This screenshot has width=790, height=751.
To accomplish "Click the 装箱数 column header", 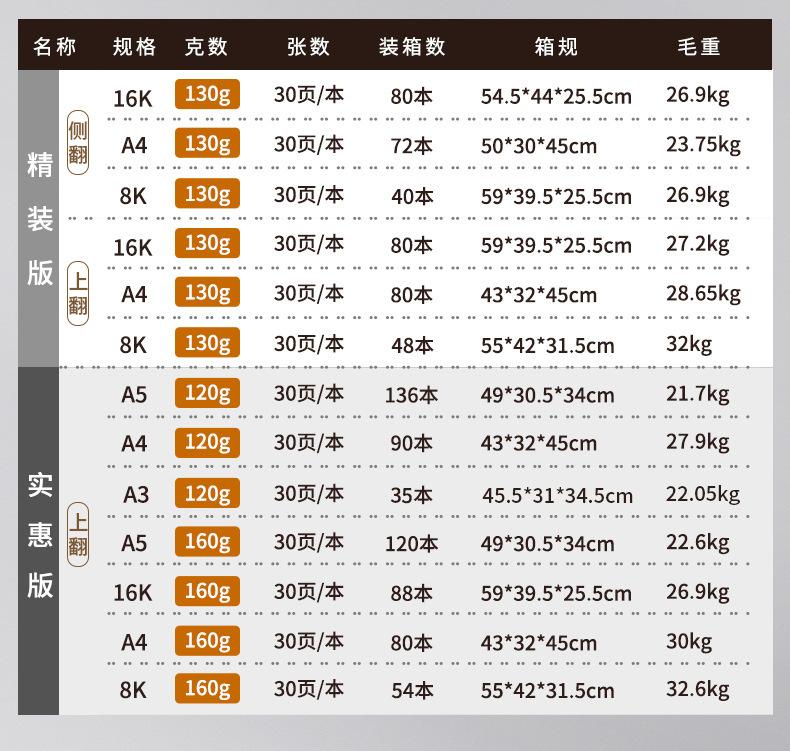I will point(411,47).
